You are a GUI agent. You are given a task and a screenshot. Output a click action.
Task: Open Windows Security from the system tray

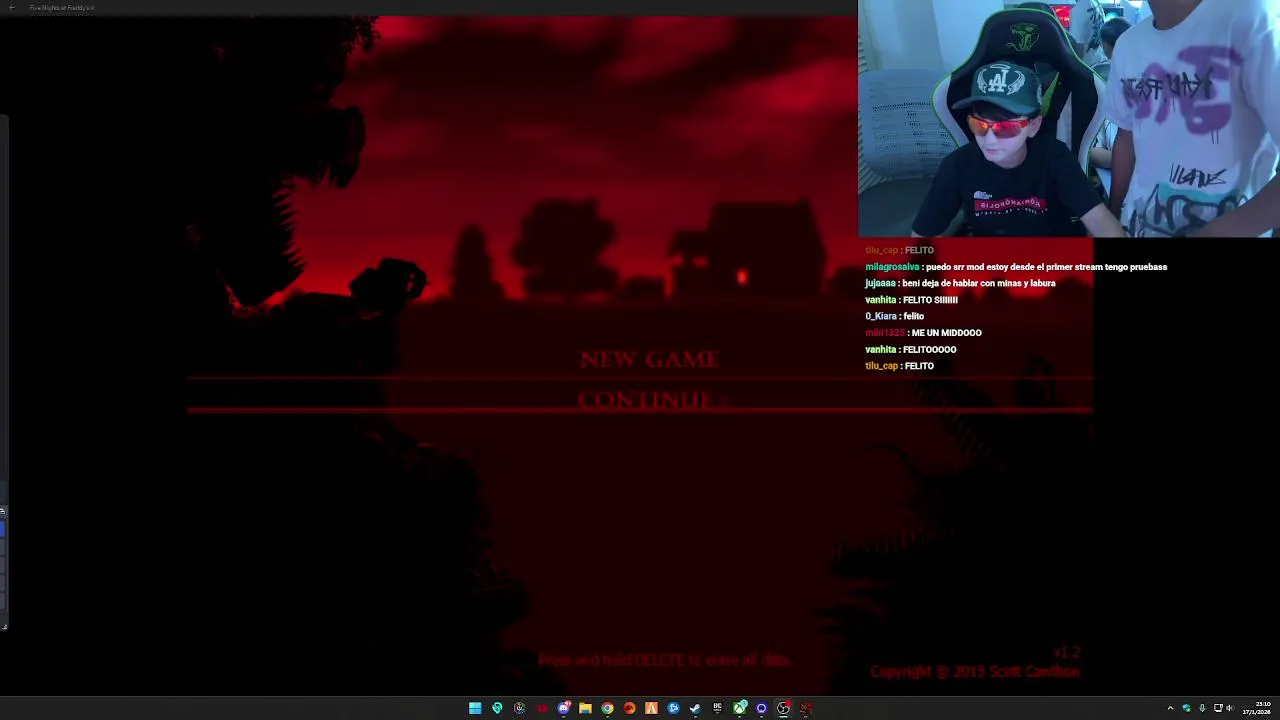click(1186, 708)
